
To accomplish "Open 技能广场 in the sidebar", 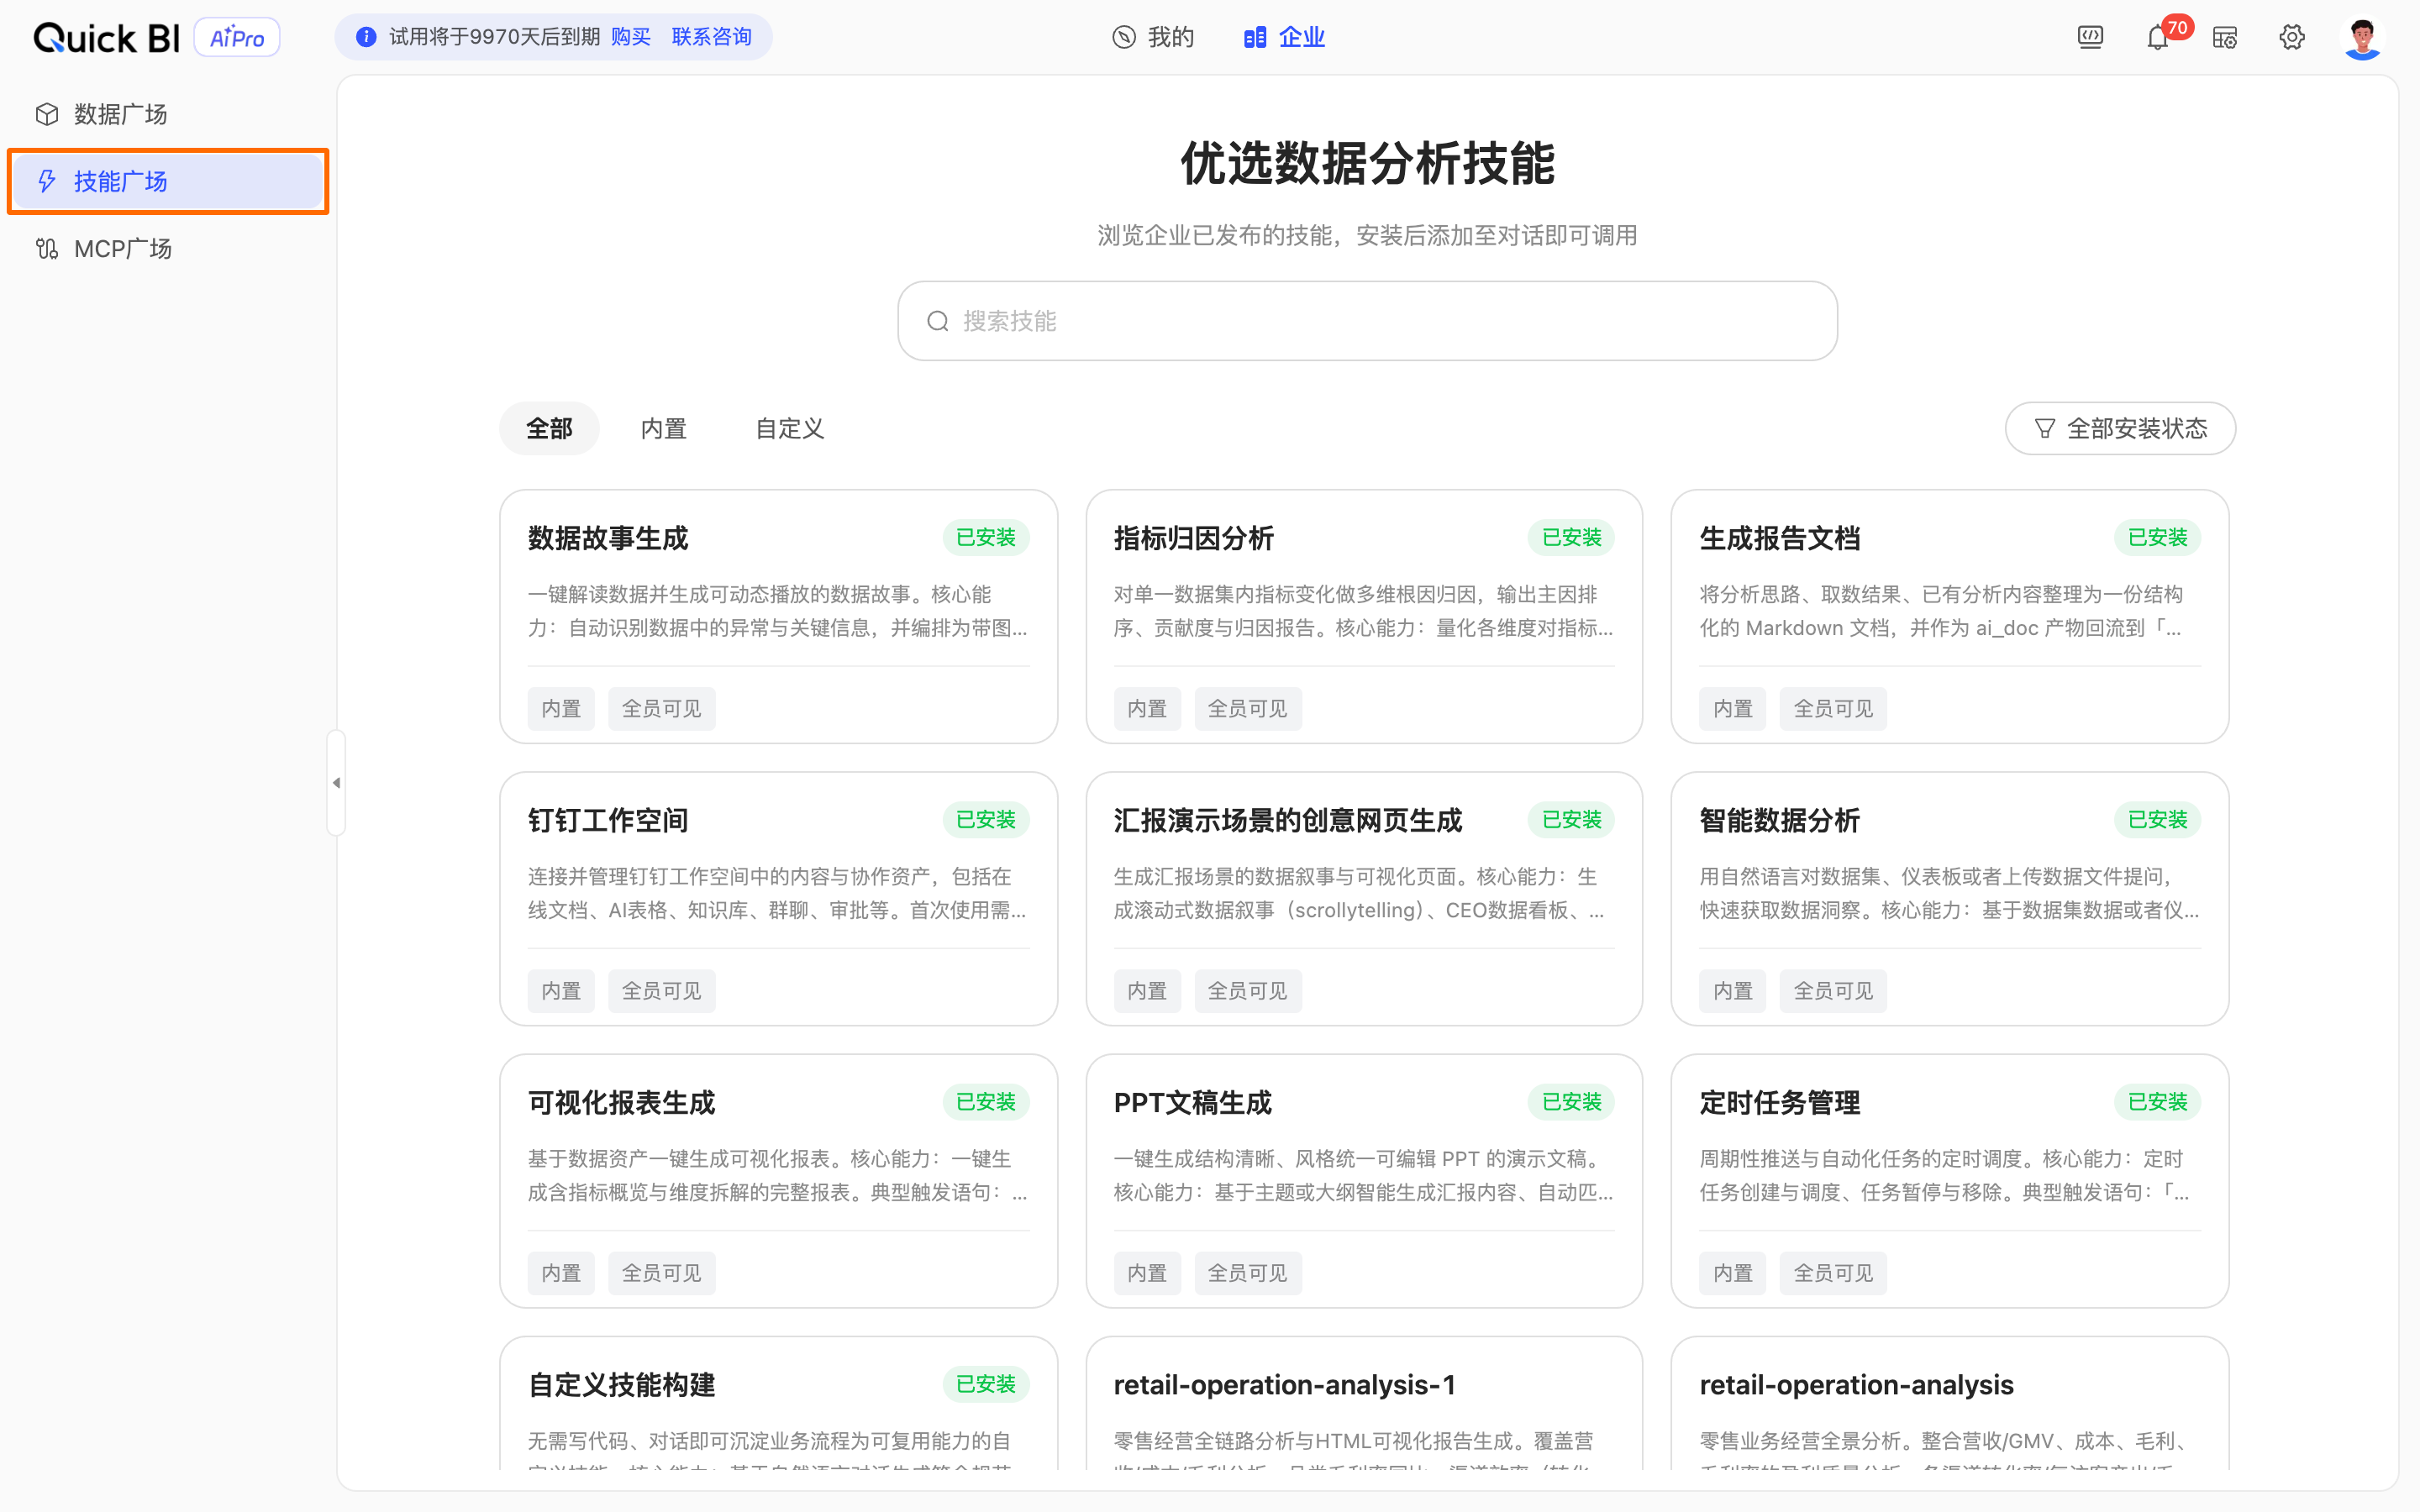I will click(x=168, y=181).
